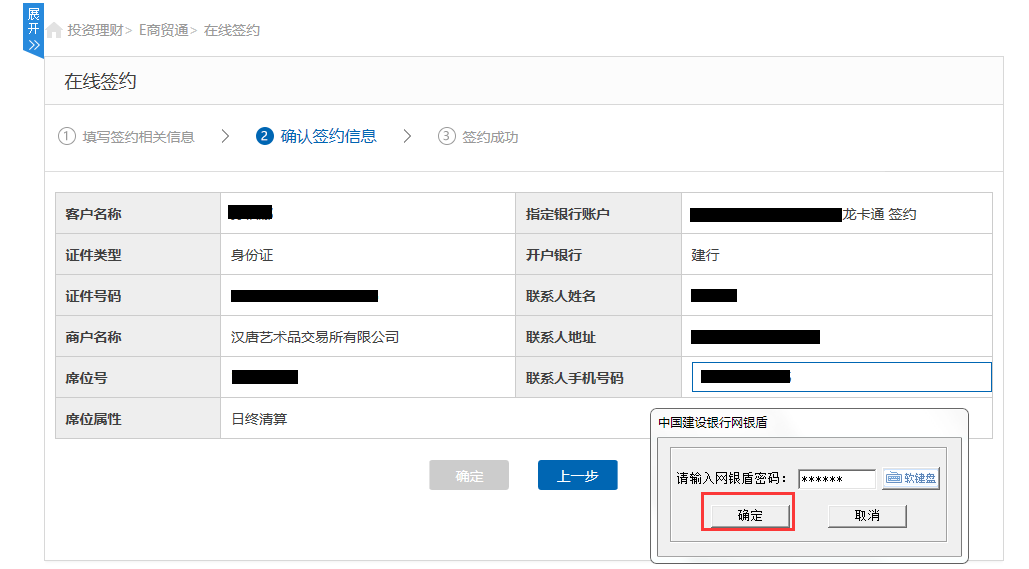Click the greyed-out 确定 page button
Screen dimensions: 1029x569
[469, 475]
